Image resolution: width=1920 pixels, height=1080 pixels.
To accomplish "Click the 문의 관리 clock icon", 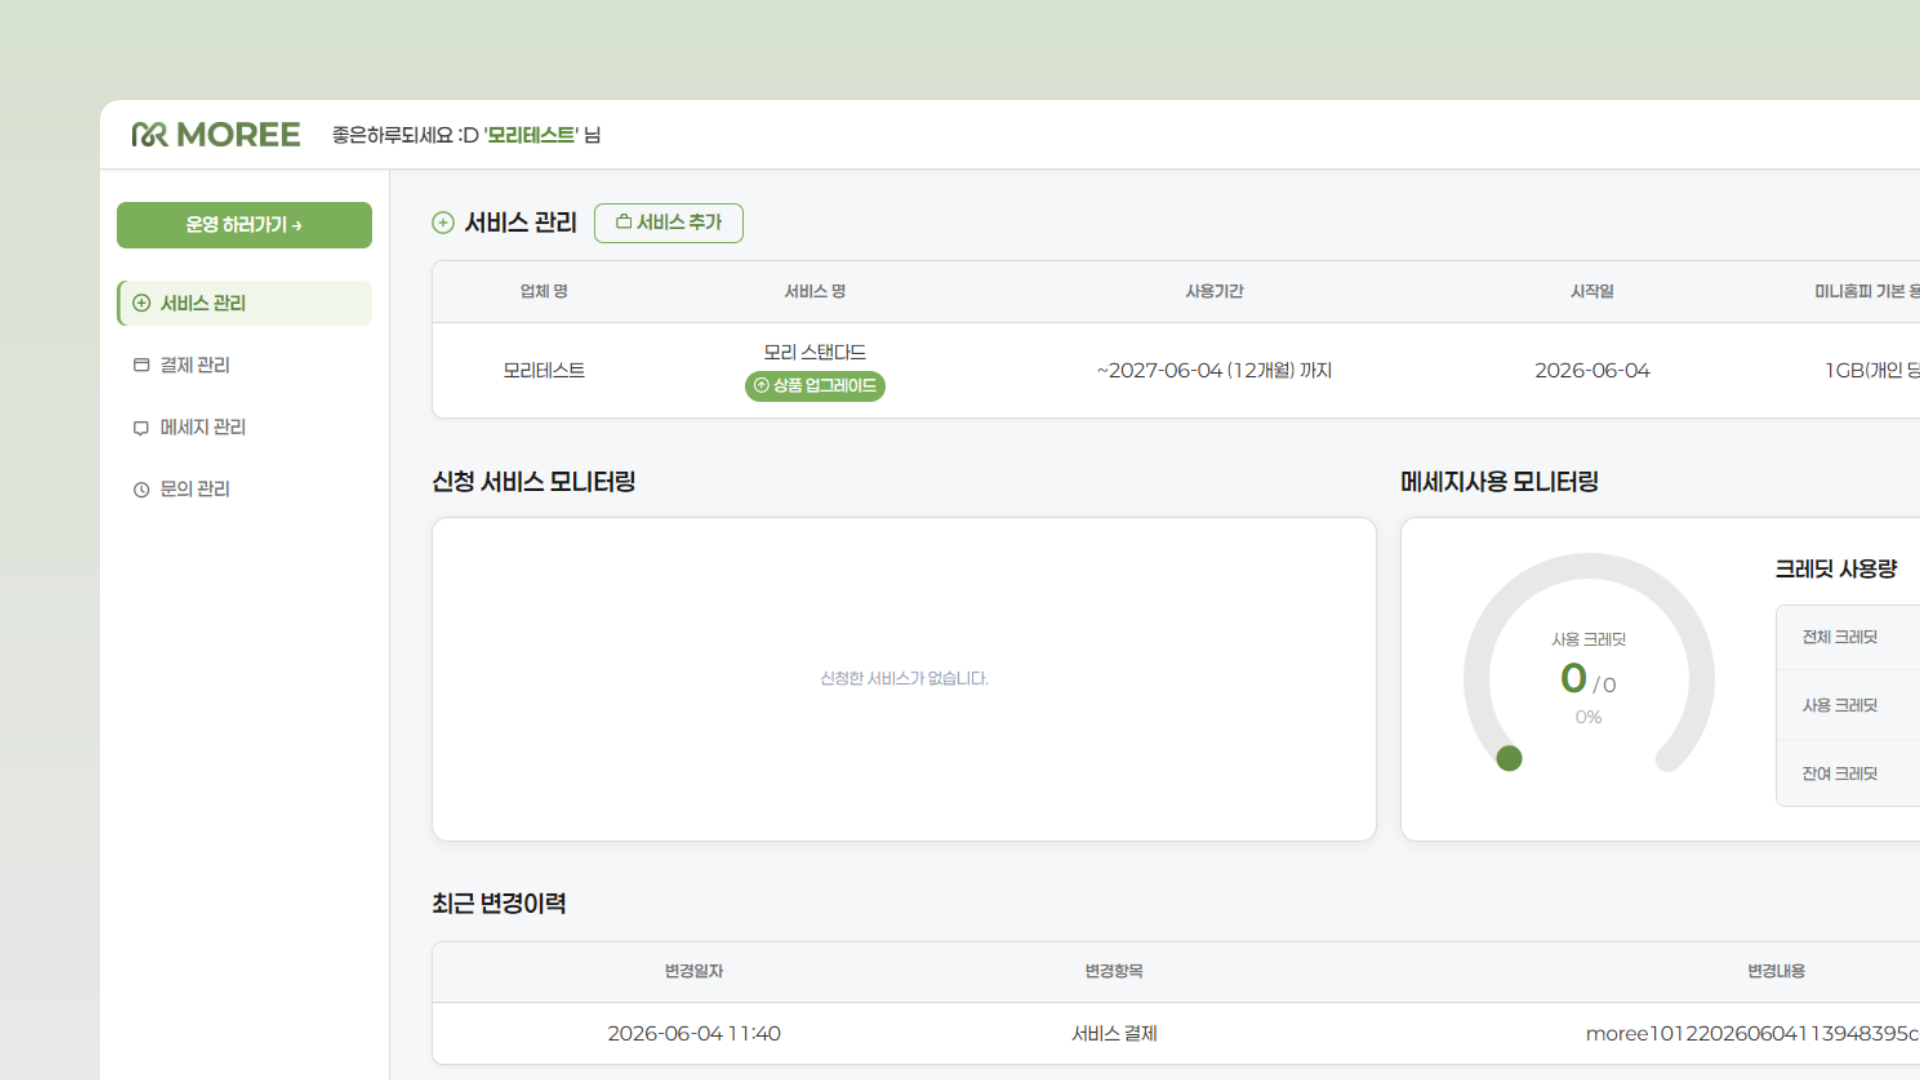I will tap(142, 490).
